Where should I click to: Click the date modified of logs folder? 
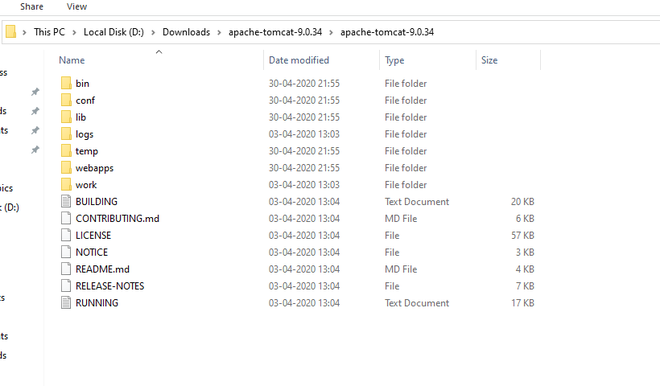pyautogui.click(x=304, y=134)
